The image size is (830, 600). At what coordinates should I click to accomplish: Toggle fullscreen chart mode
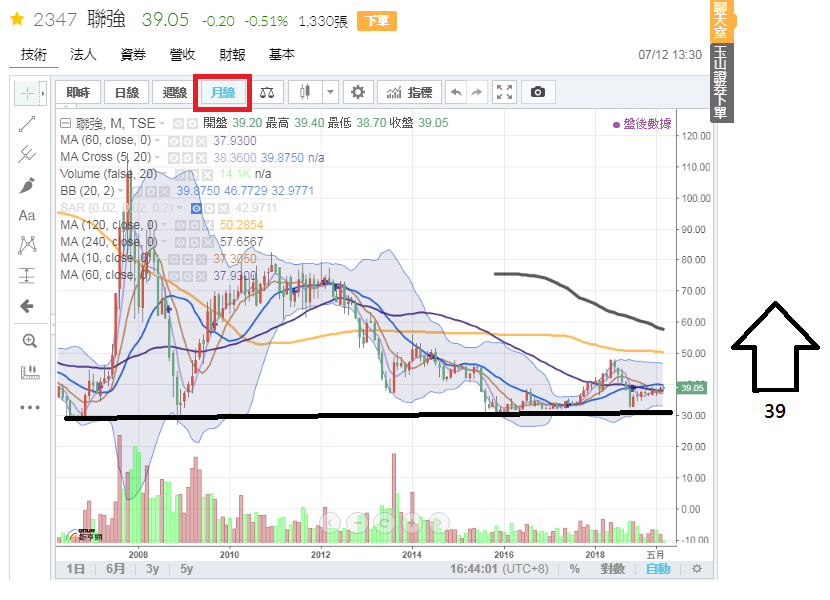(x=504, y=93)
